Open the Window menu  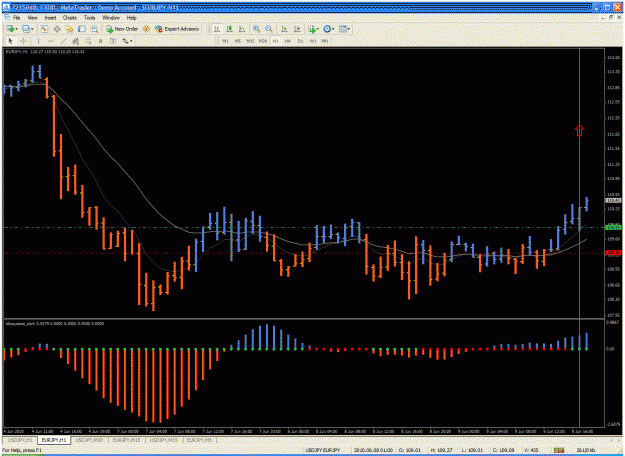pyautogui.click(x=111, y=18)
